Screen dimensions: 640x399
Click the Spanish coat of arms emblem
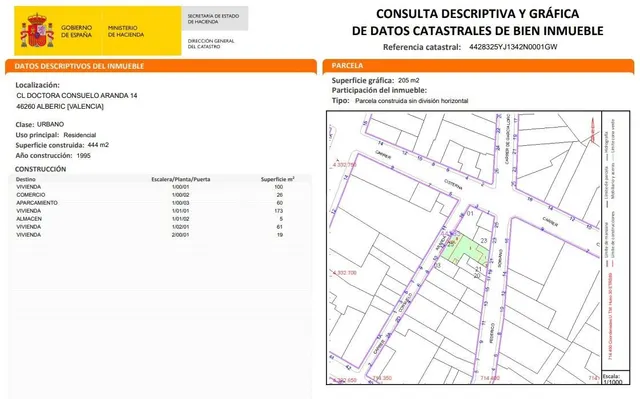tap(37, 31)
